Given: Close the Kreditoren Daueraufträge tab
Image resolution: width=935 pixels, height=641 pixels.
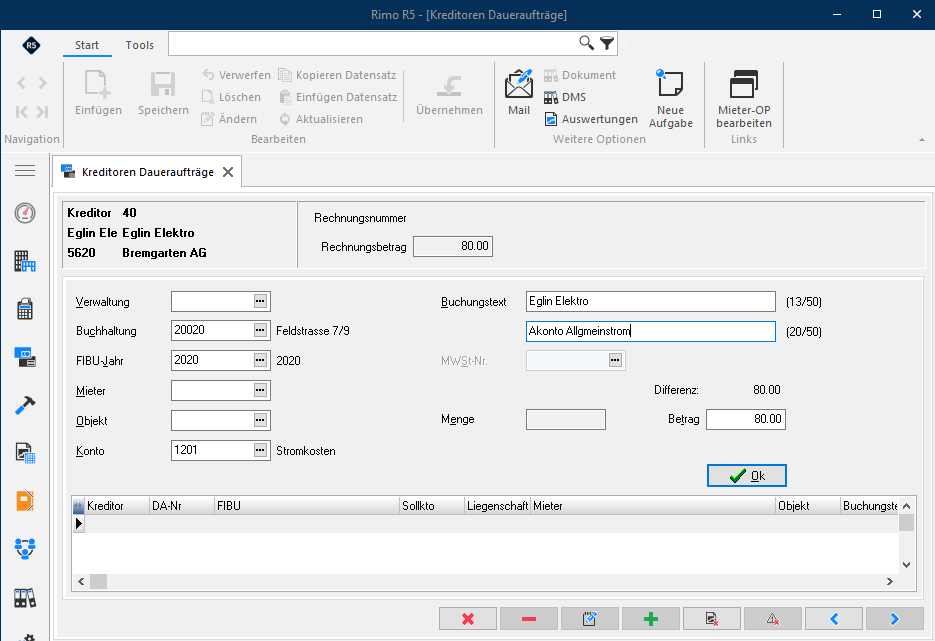Looking at the screenshot, I should click(x=228, y=172).
